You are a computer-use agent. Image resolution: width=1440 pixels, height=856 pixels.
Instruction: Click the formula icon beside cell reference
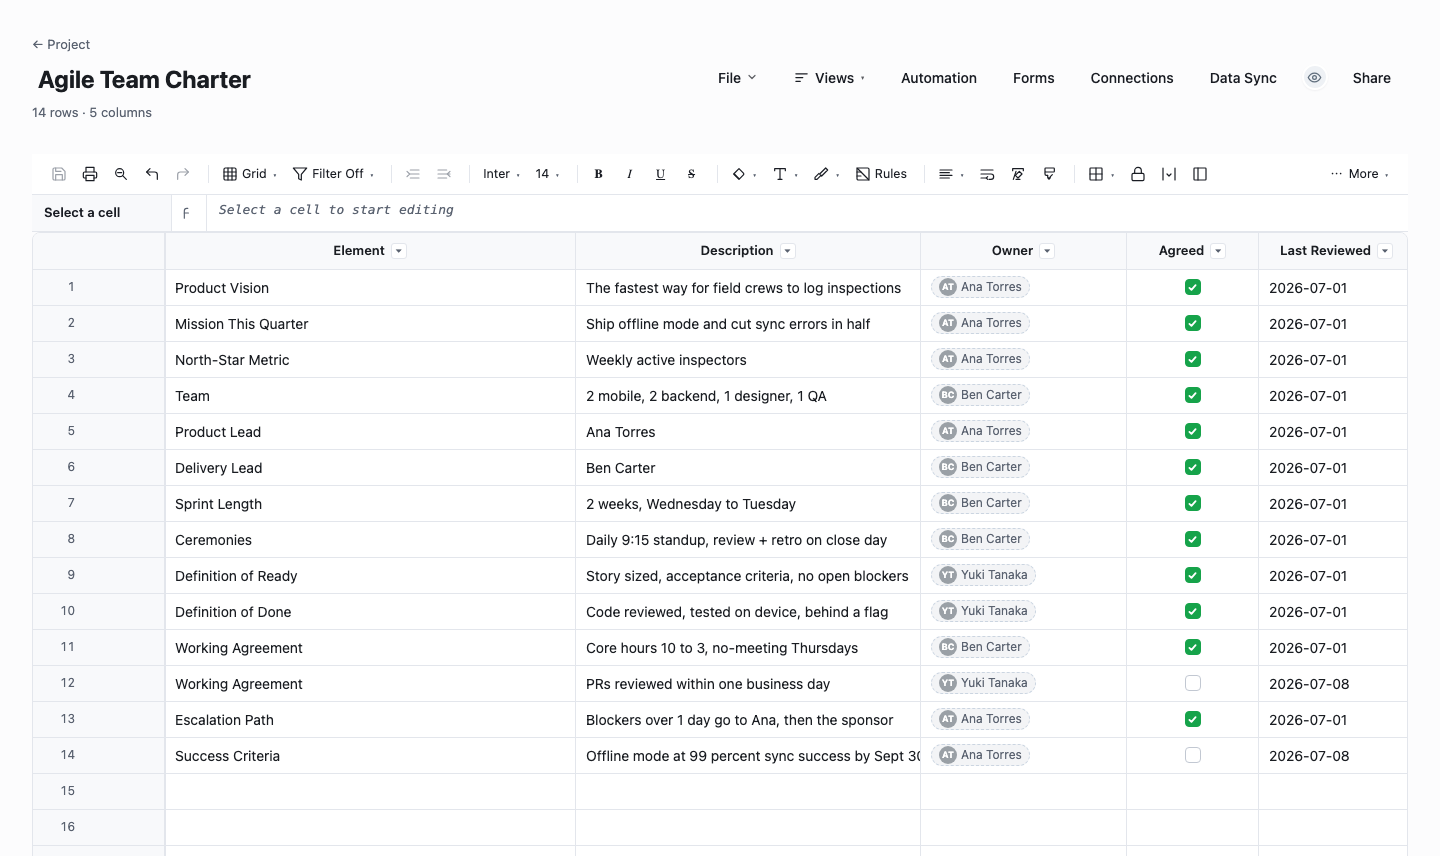[x=186, y=213]
